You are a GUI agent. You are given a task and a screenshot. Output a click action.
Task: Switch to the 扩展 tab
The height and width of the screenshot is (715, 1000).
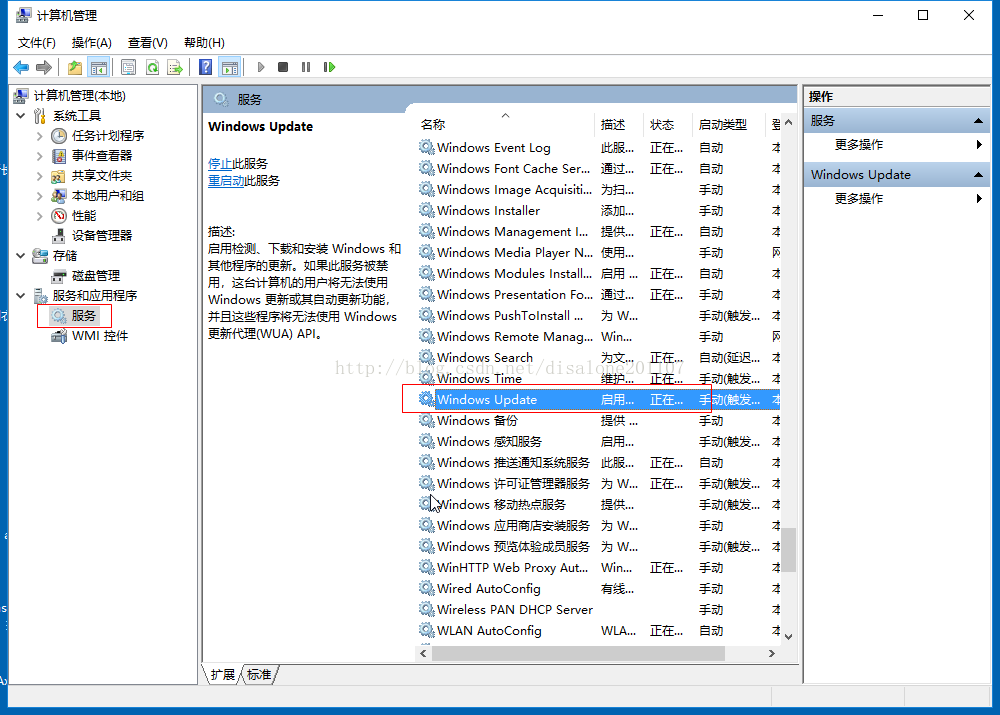(x=223, y=675)
